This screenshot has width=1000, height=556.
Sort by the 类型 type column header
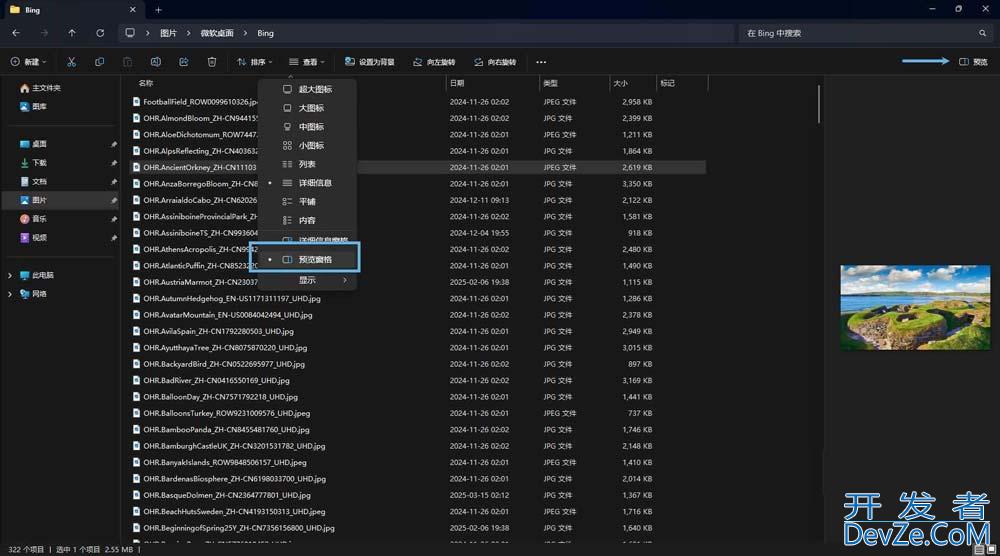coord(550,83)
